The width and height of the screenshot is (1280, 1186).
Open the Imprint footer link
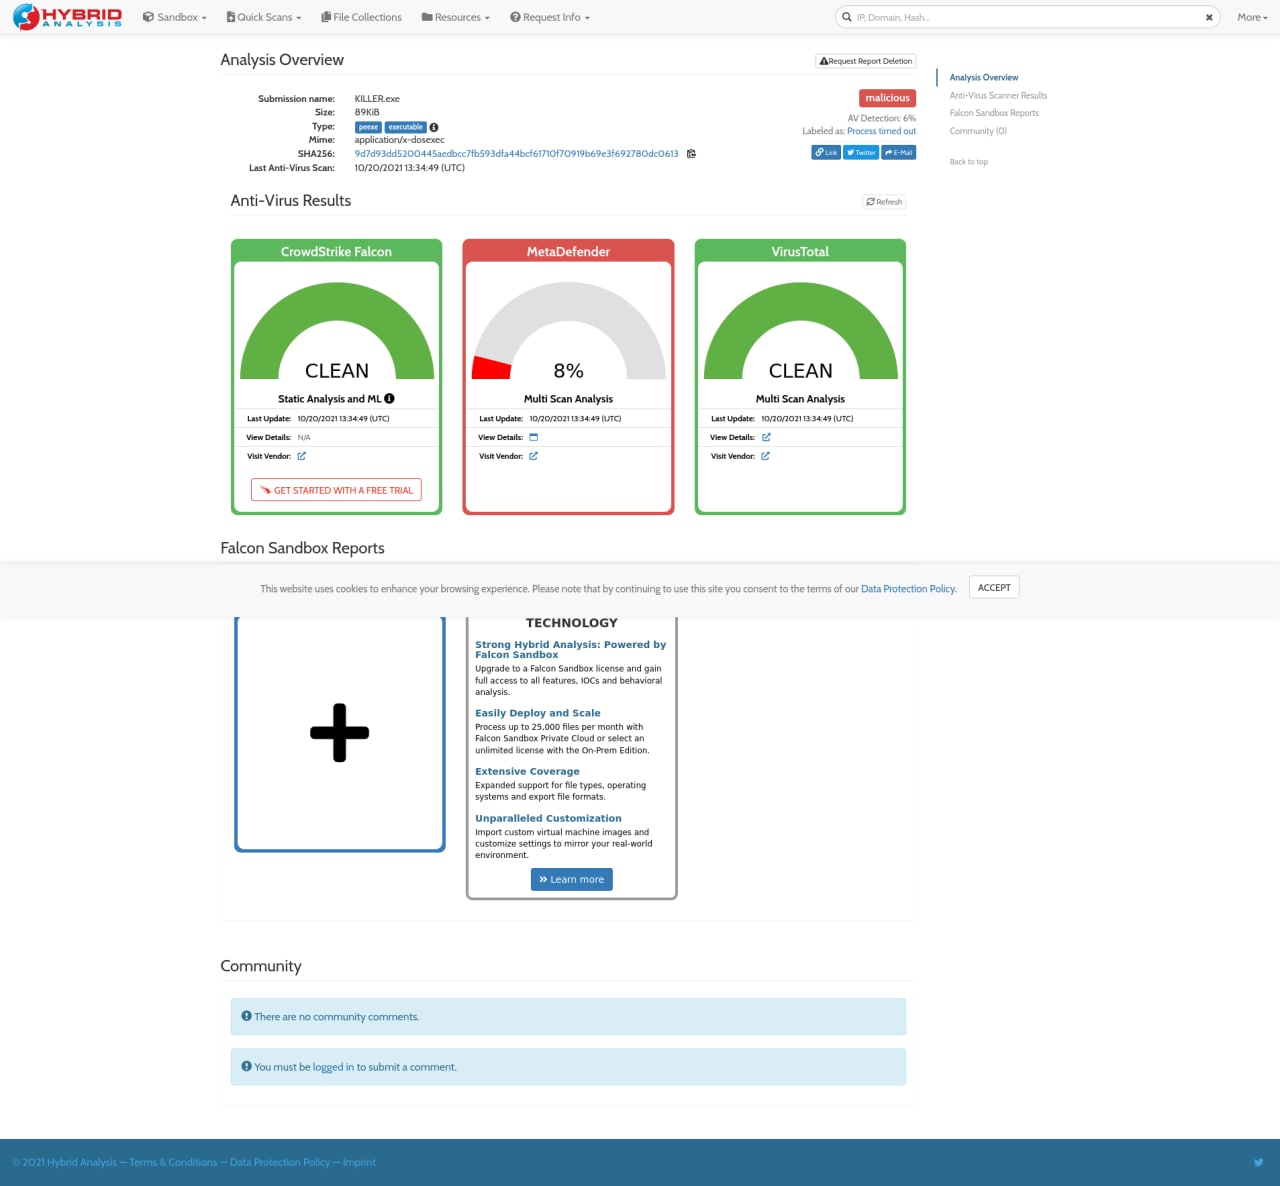(x=359, y=1162)
